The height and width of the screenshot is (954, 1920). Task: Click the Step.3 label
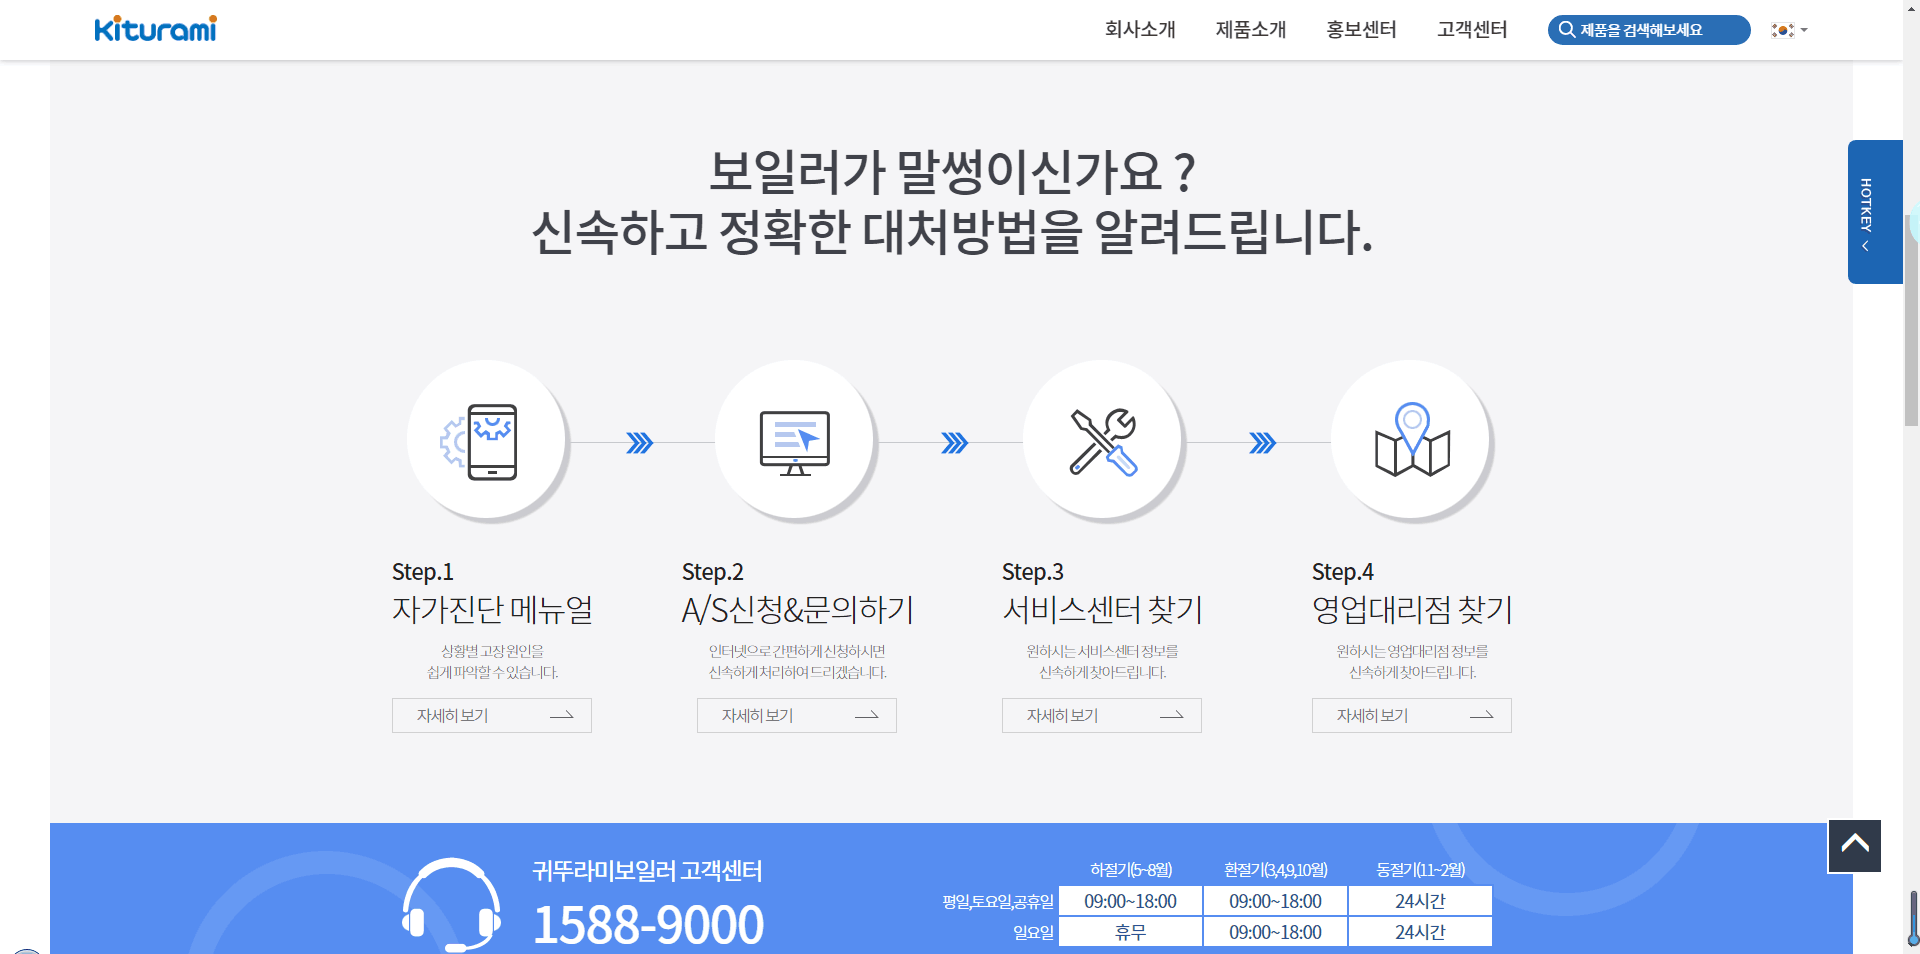1033,572
